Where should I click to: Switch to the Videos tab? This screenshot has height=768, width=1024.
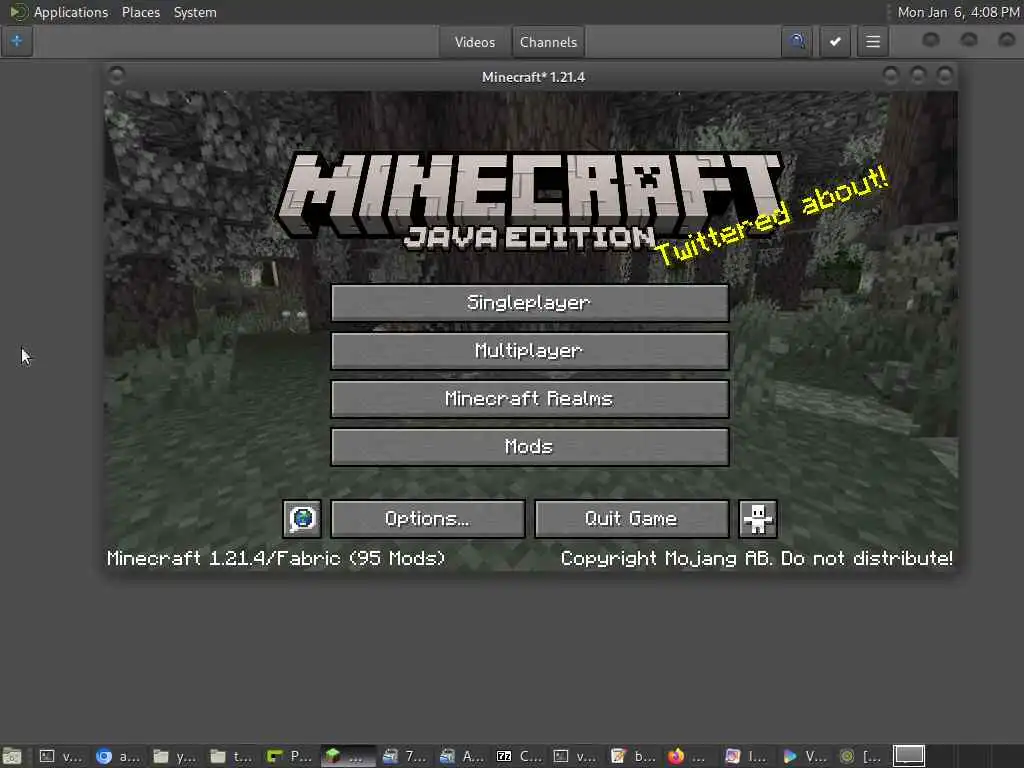pyautogui.click(x=475, y=42)
